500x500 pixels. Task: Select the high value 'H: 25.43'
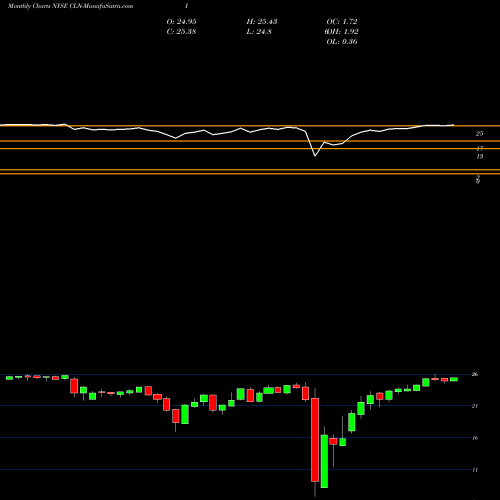pos(262,22)
